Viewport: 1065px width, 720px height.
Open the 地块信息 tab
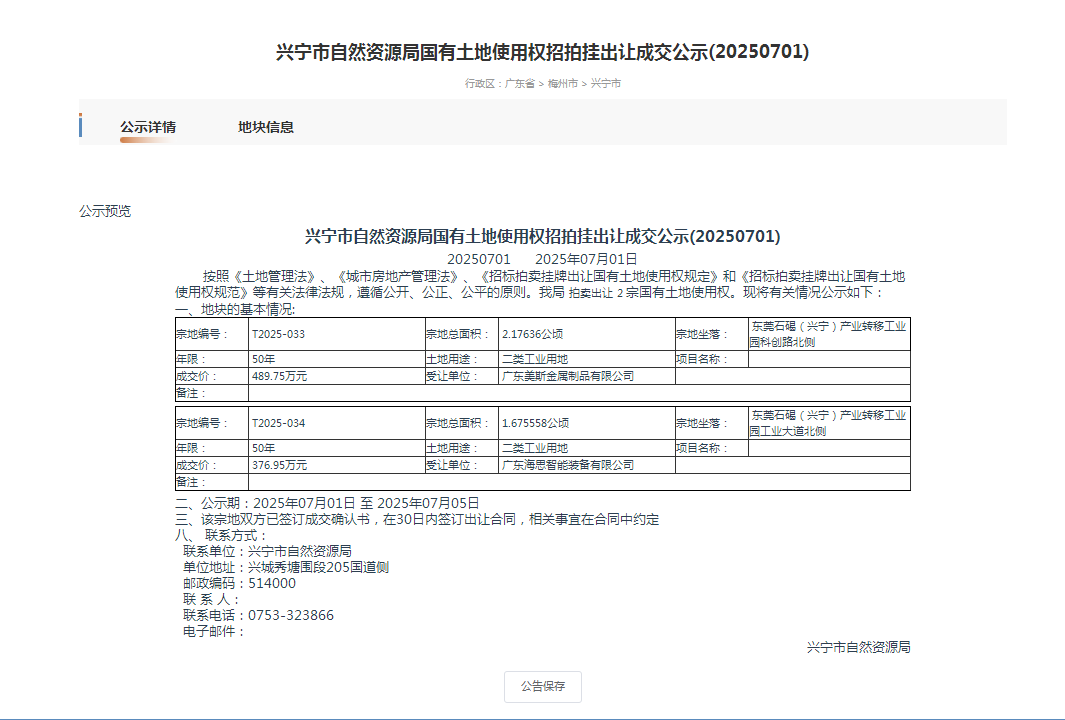266,127
